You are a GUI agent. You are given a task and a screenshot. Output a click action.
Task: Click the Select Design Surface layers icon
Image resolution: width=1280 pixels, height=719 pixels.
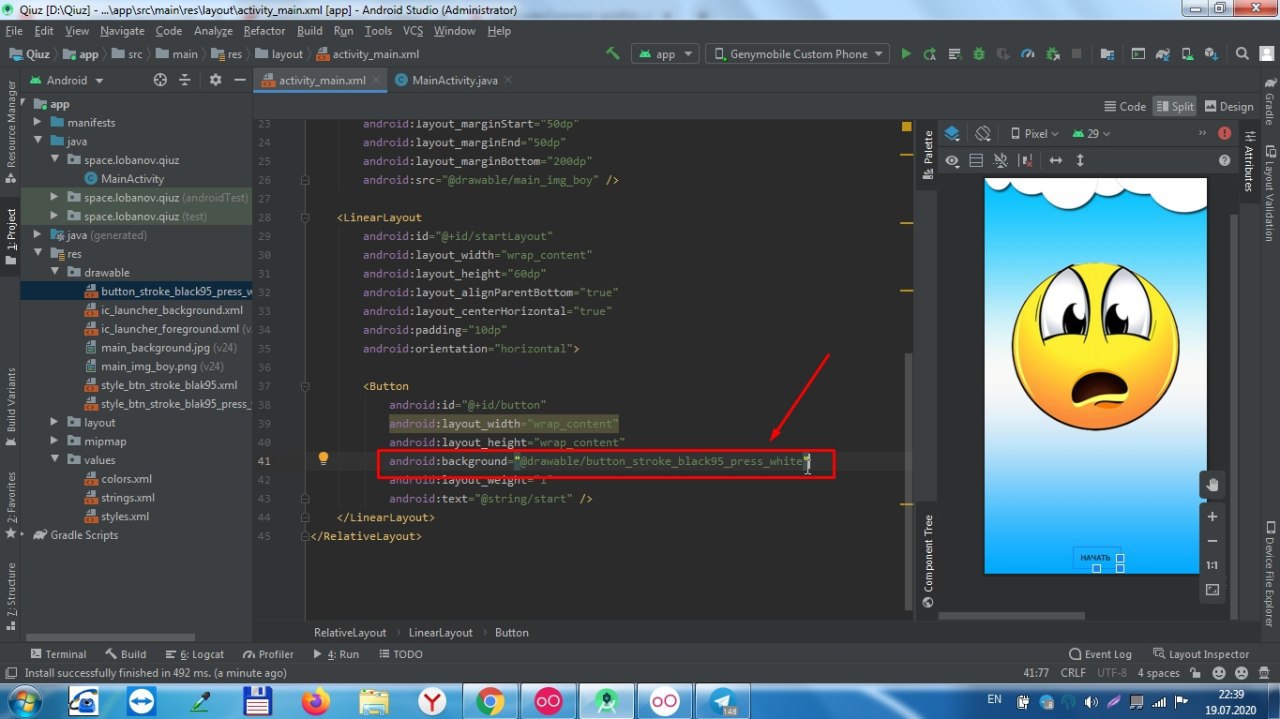[952, 133]
